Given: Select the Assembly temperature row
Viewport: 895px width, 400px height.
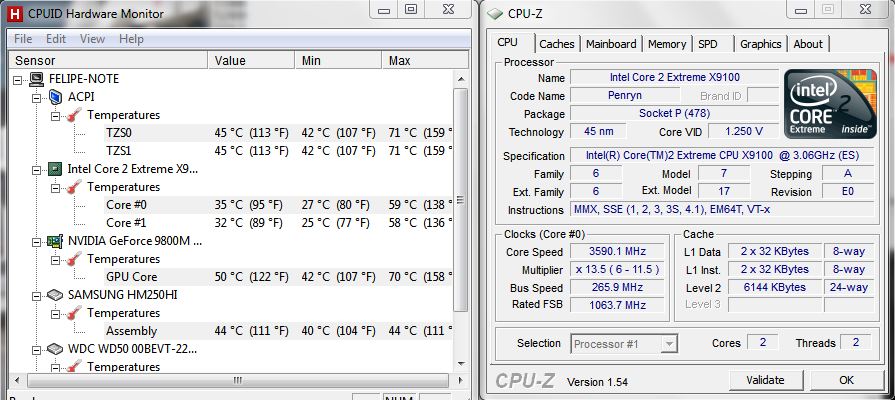Looking at the screenshot, I should pyautogui.click(x=279, y=331).
